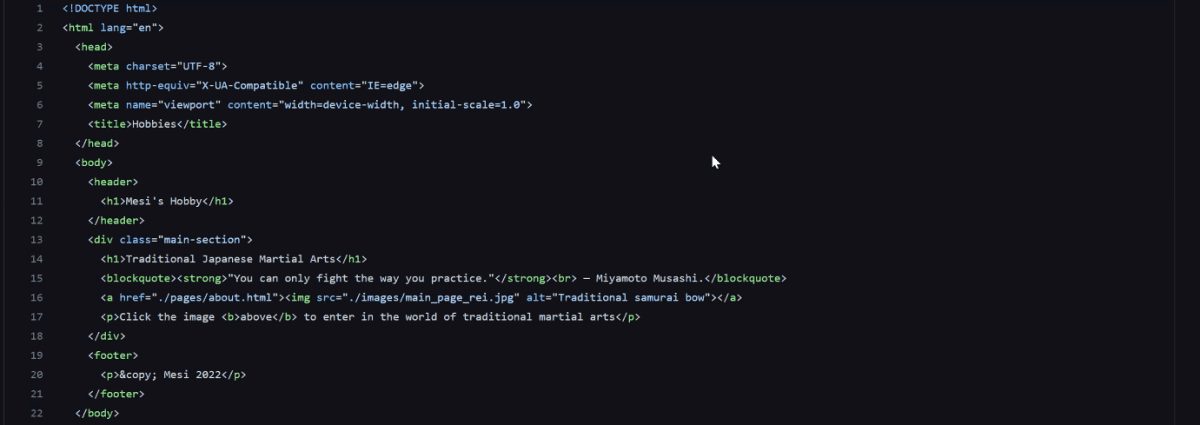Click the DOCTYPE html declaration
This screenshot has height=425, width=1200.
pos(110,9)
